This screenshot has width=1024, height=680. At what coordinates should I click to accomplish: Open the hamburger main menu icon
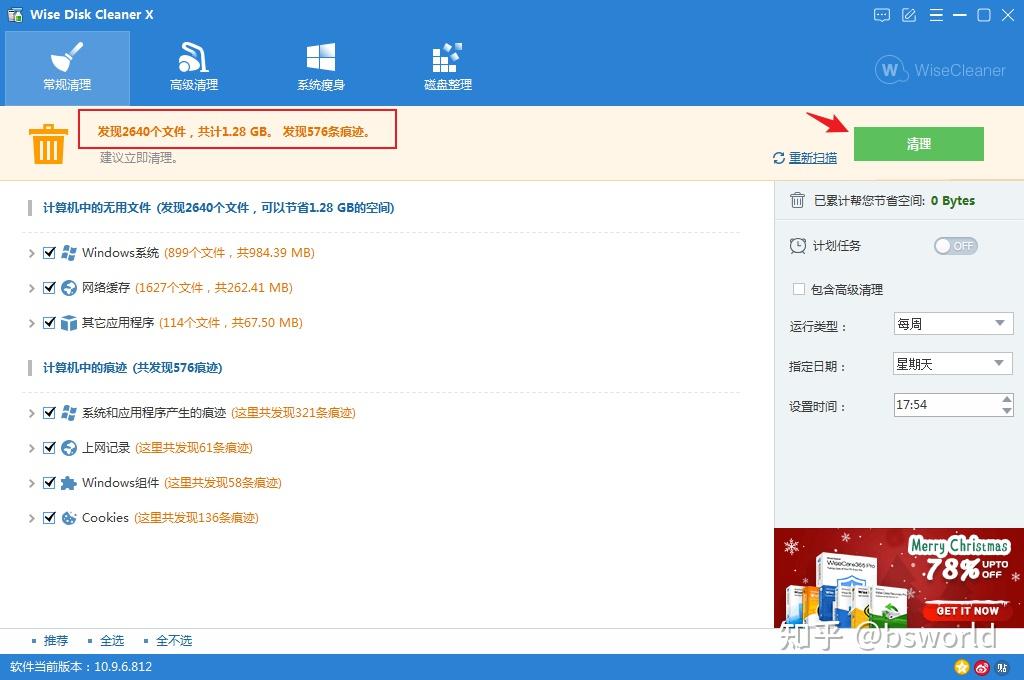(x=938, y=15)
